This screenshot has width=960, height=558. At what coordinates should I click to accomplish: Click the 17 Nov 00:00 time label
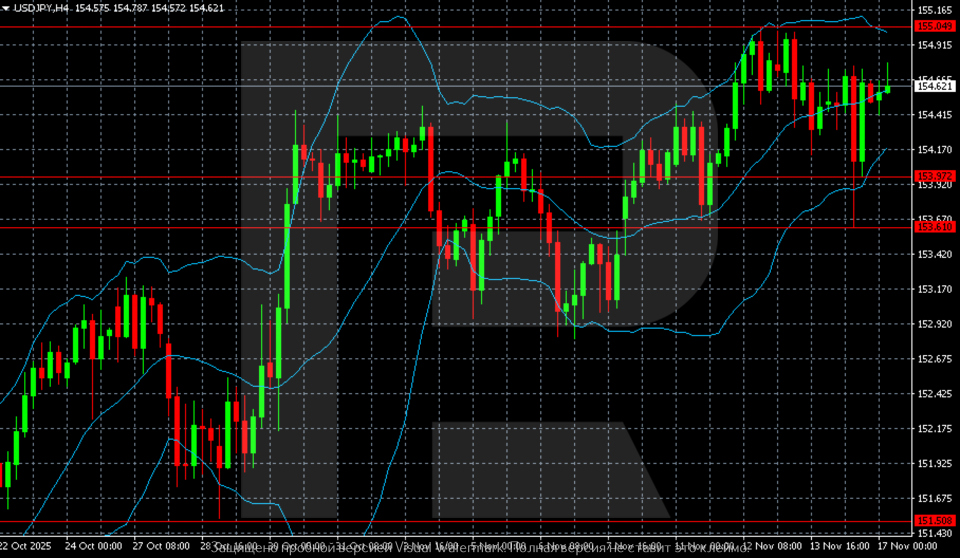pos(908,548)
